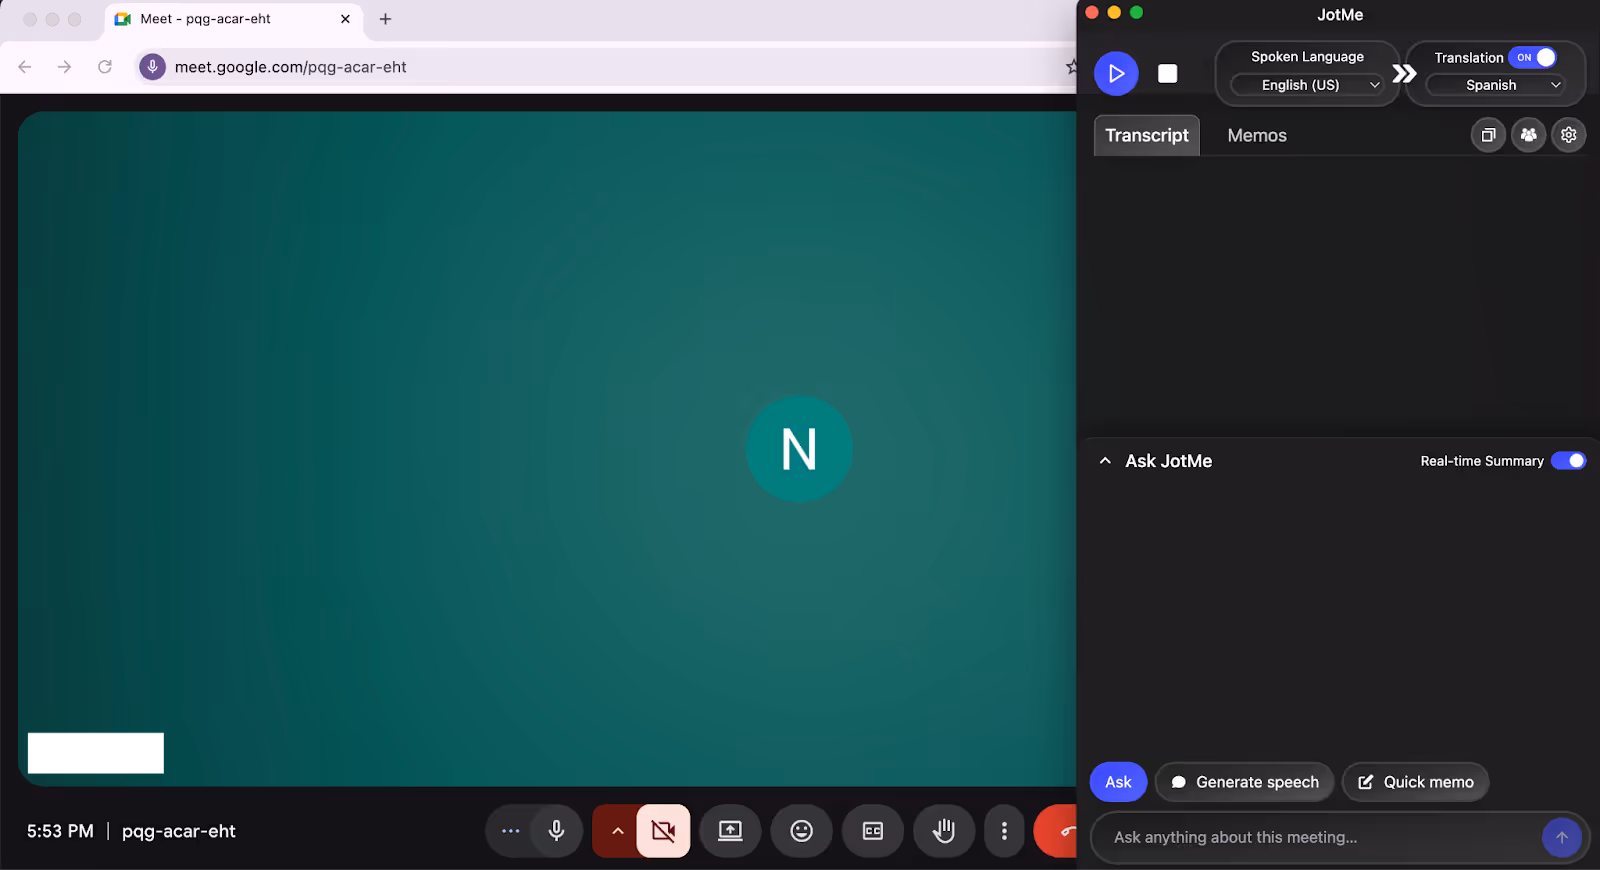Click the browser forward arrow

(65, 67)
